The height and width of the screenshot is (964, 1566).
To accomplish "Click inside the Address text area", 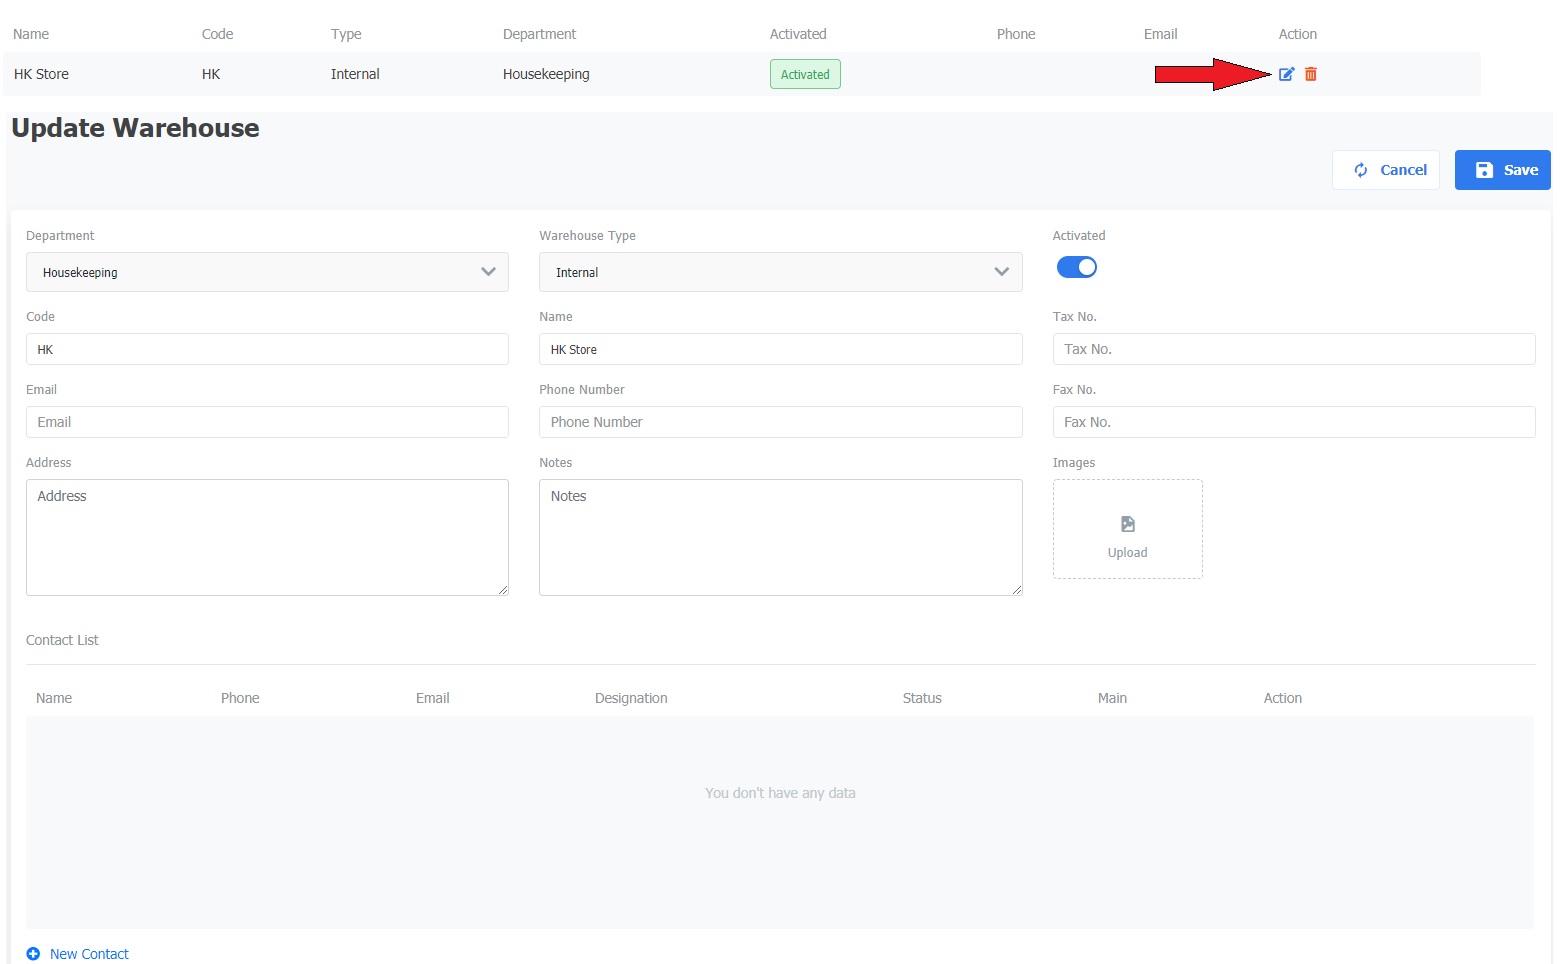I will click(267, 537).
